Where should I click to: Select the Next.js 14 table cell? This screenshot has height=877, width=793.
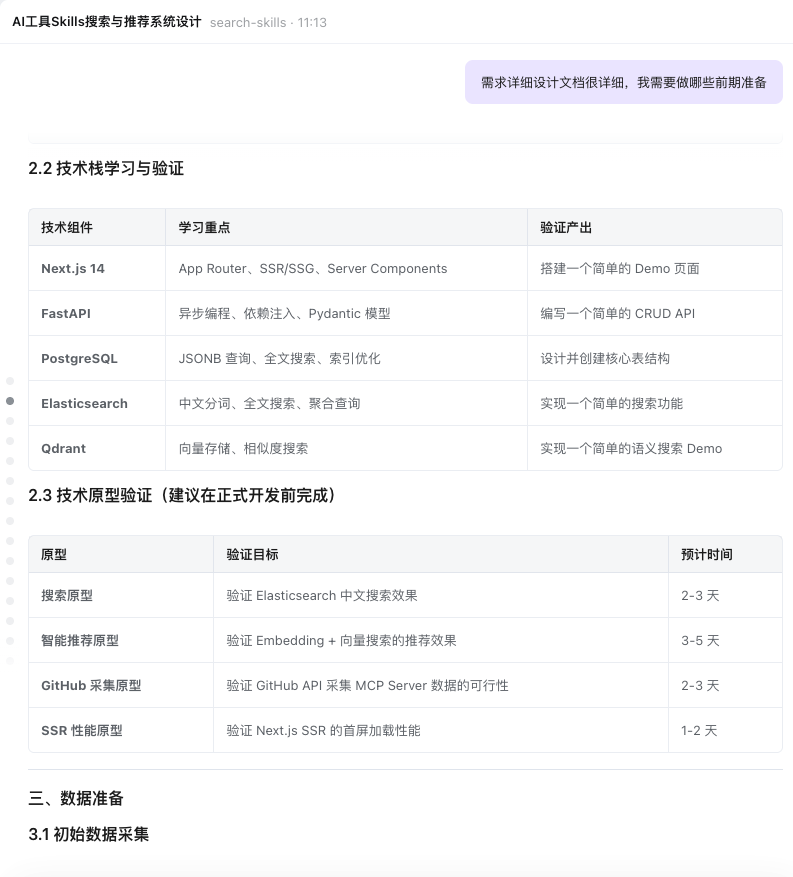tap(73, 269)
